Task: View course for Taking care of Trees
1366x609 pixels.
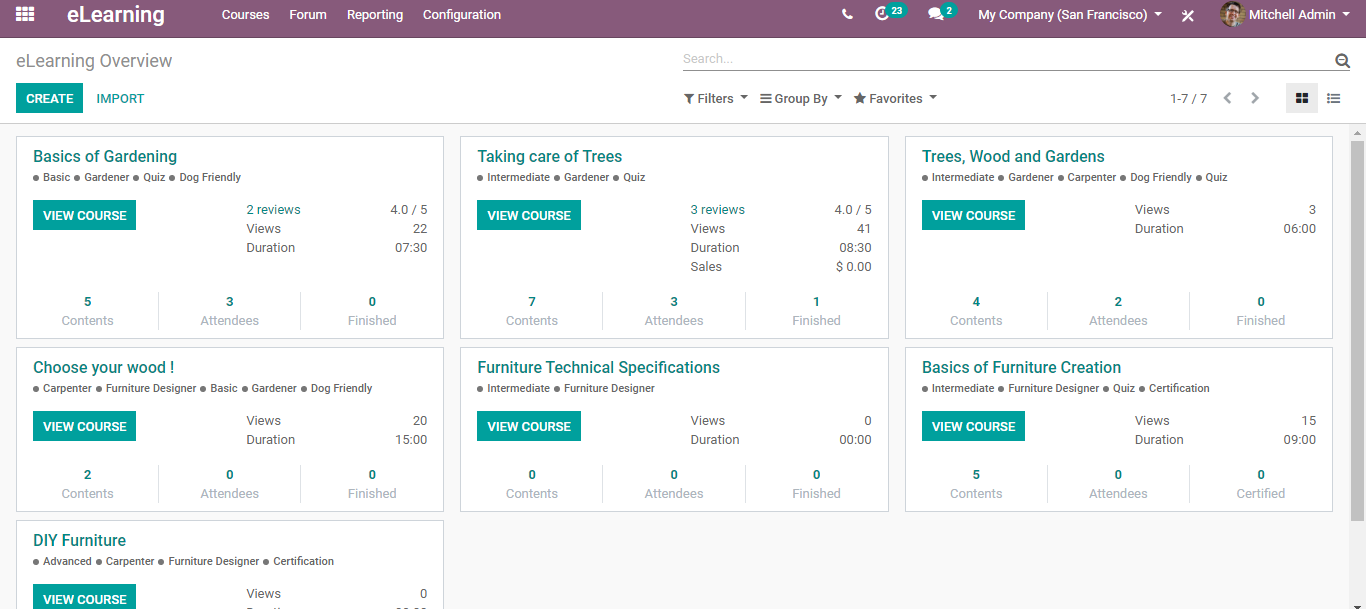Action: pyautogui.click(x=529, y=215)
